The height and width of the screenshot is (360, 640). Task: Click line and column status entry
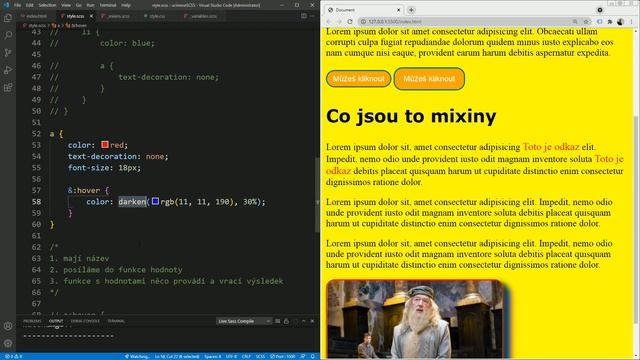click(x=176, y=356)
